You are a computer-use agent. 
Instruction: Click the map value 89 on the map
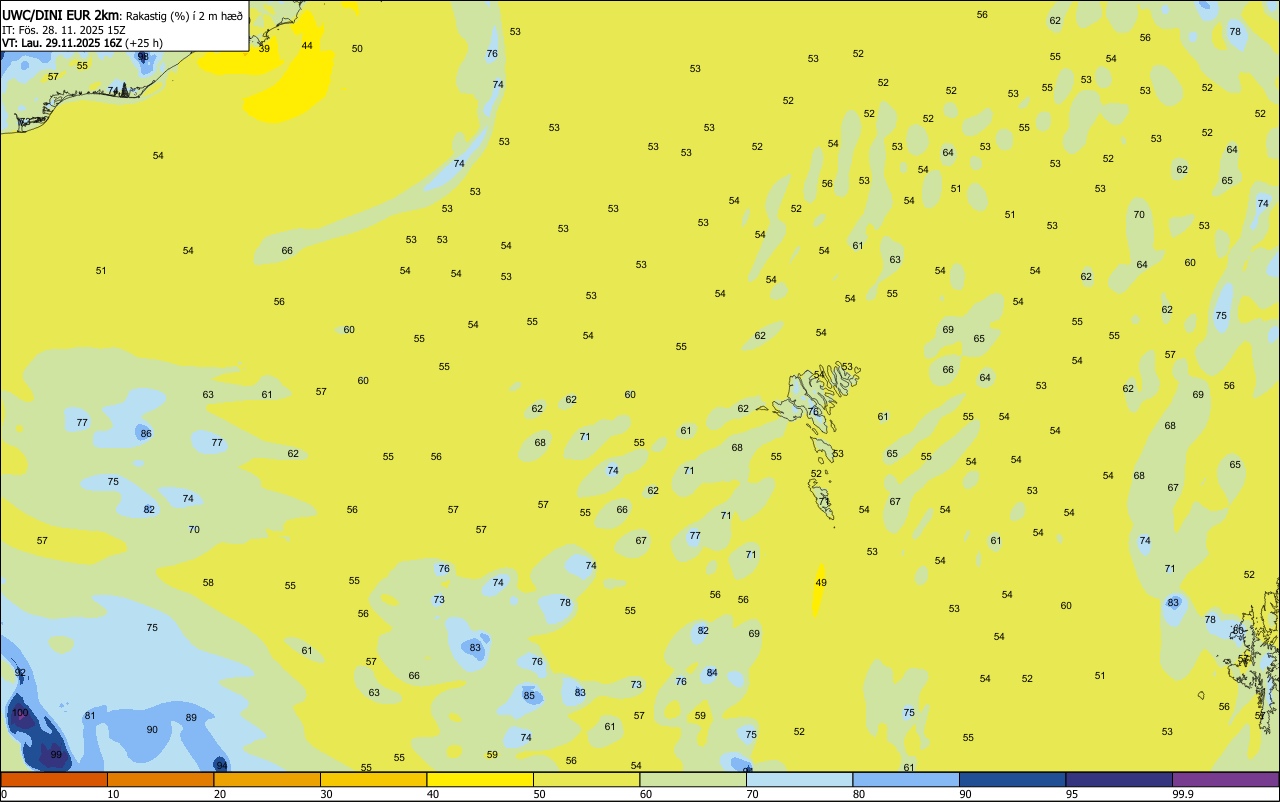191,718
